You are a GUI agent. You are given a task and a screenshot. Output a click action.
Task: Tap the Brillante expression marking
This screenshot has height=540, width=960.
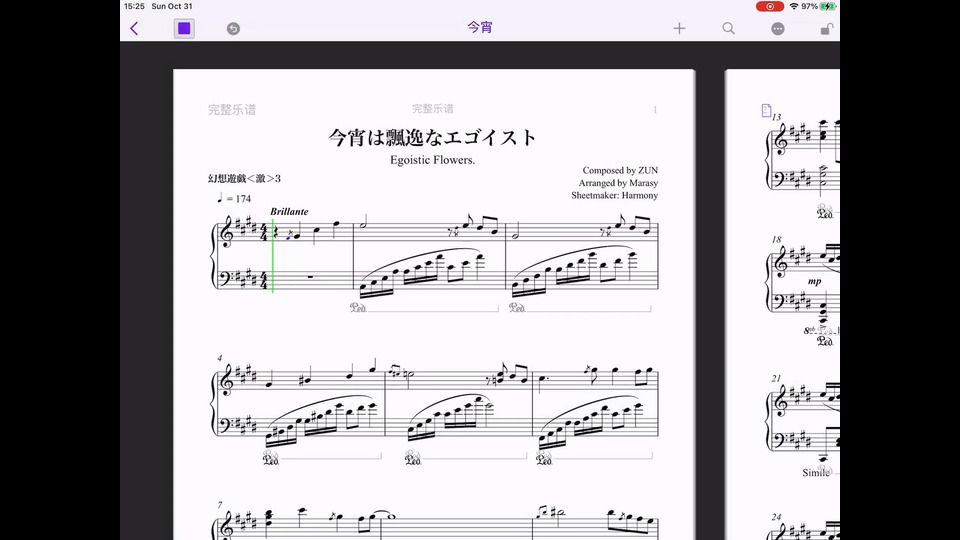pos(289,211)
